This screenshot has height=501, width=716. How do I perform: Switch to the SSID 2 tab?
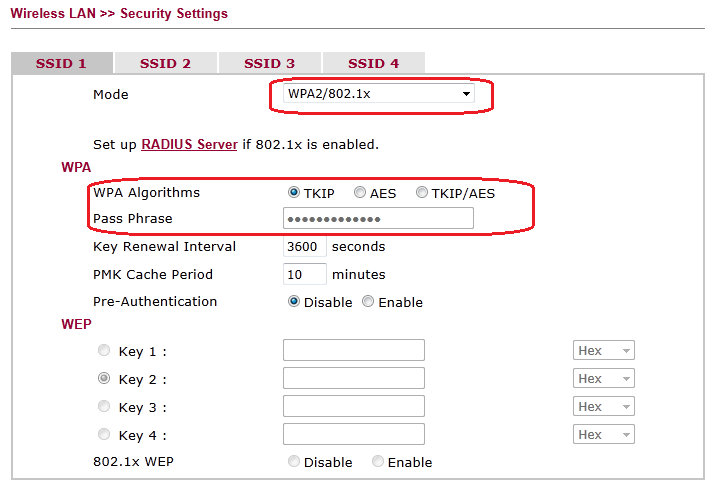coord(165,63)
